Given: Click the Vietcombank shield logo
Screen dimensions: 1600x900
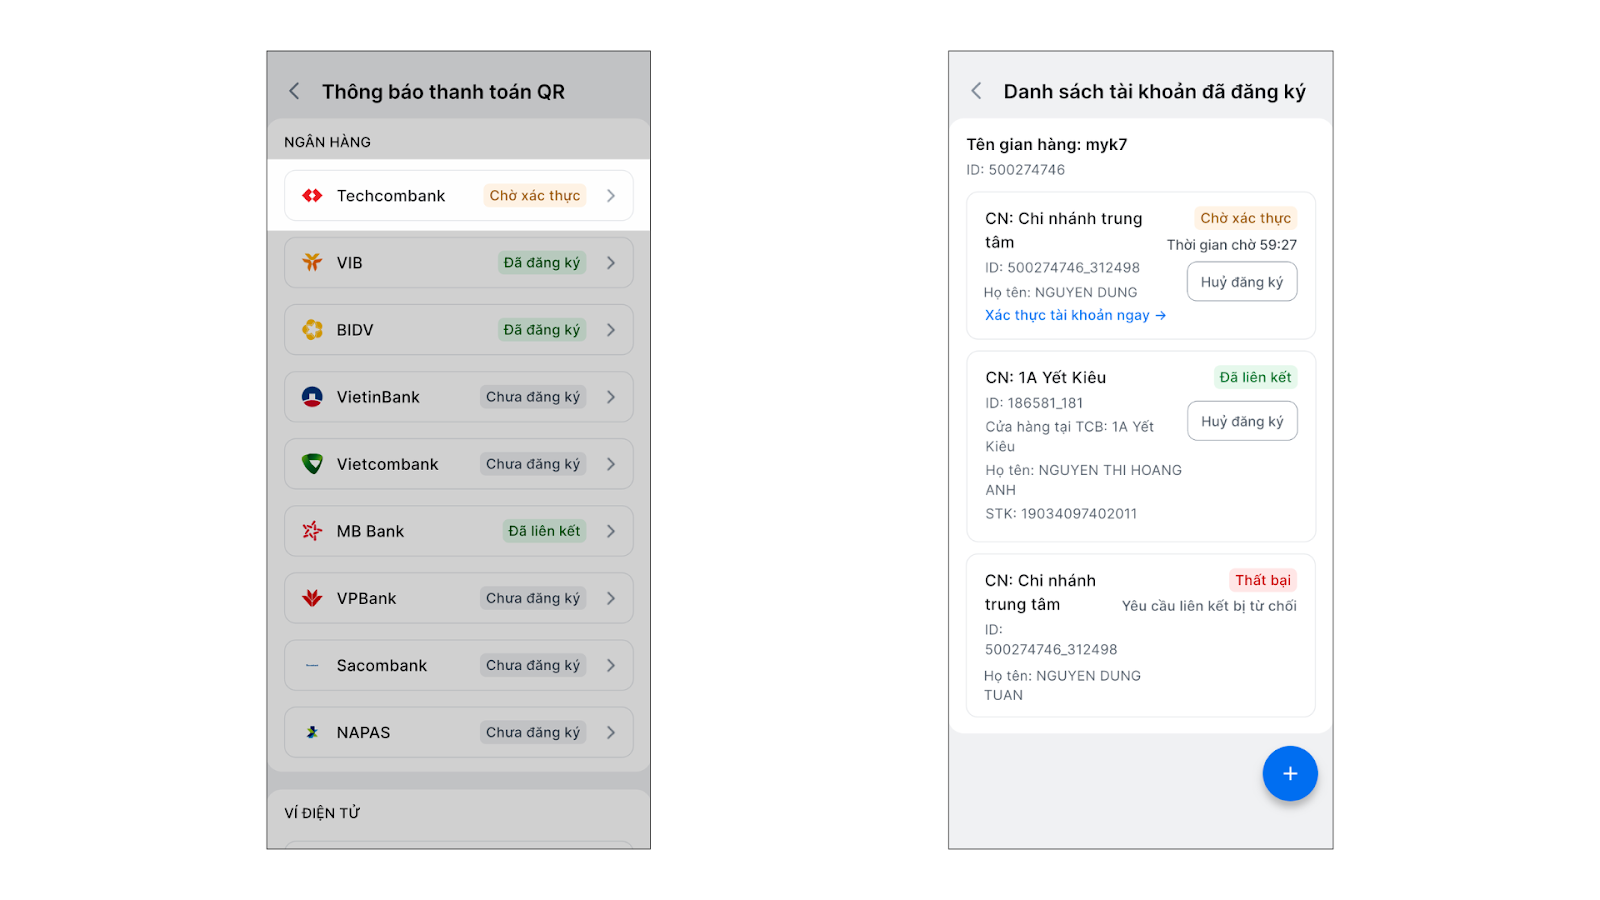Looking at the screenshot, I should pos(312,464).
